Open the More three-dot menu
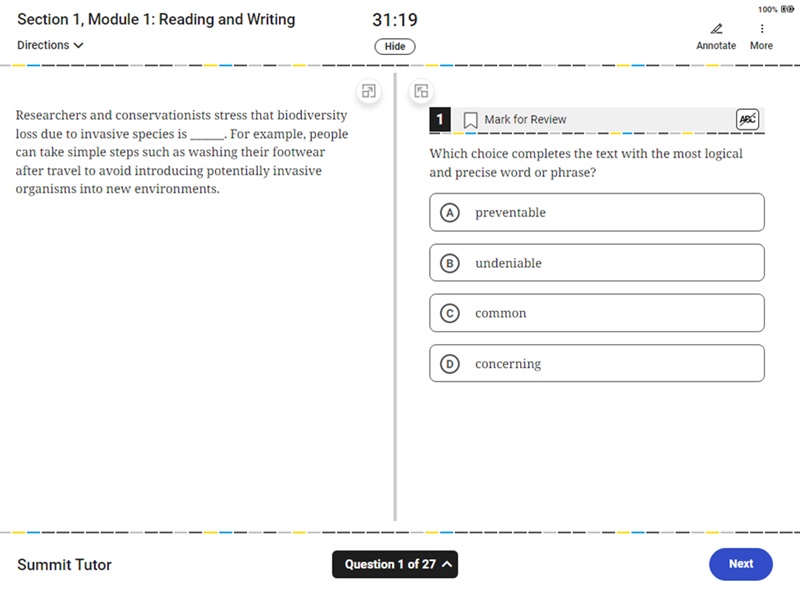 coord(761,29)
